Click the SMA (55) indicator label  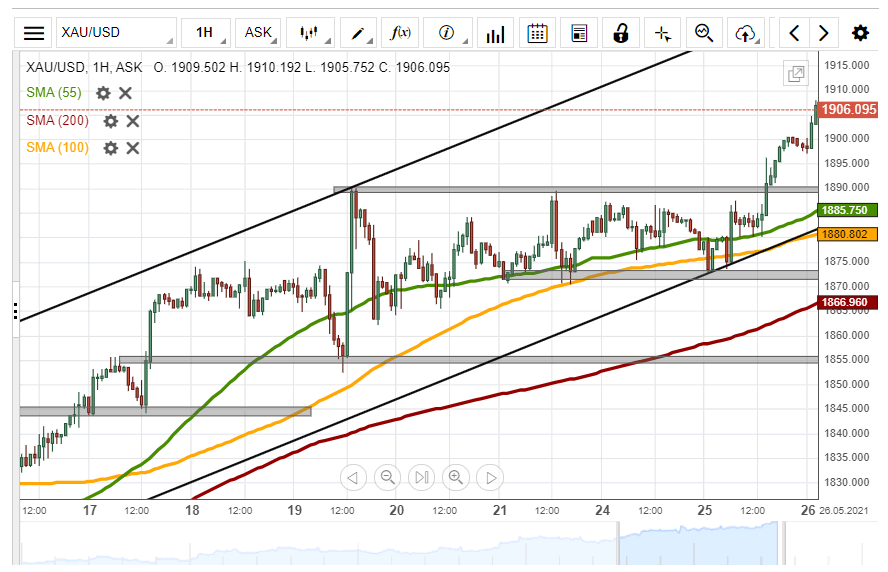[x=54, y=93]
